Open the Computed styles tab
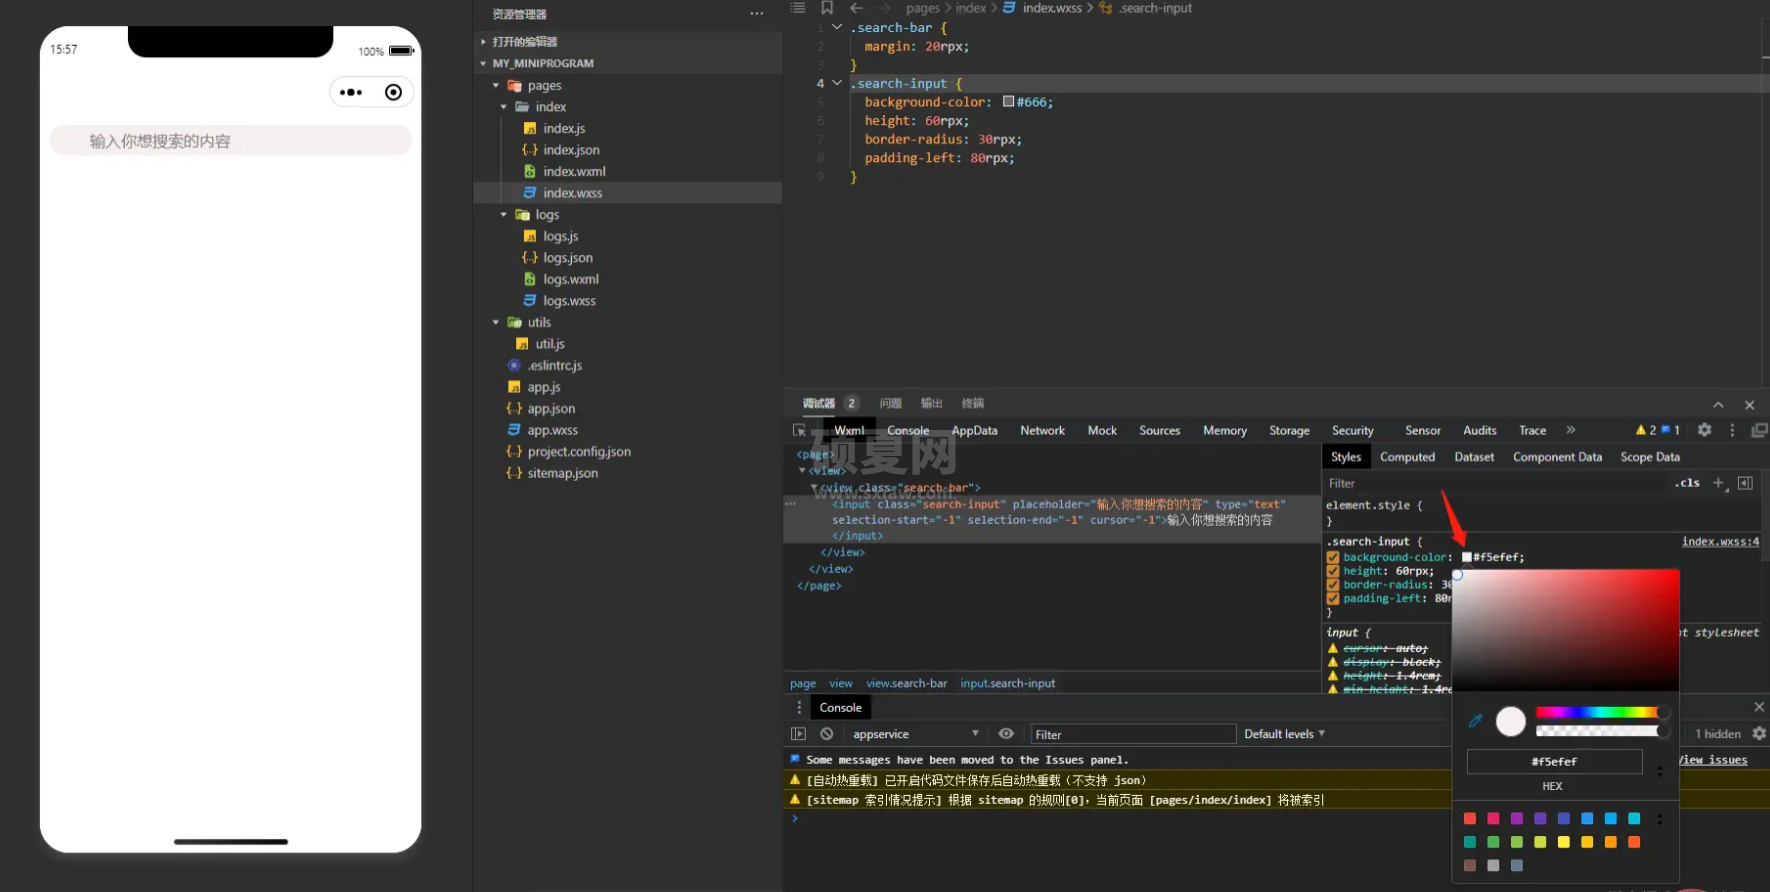The height and width of the screenshot is (892, 1770). 1407,457
